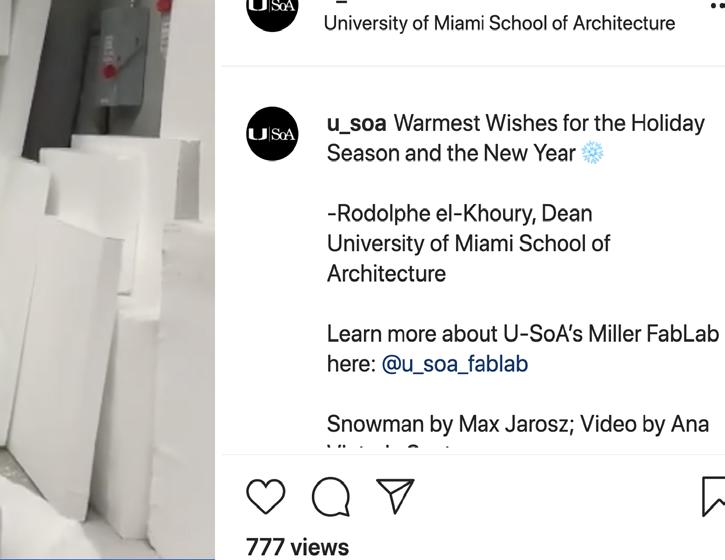Image resolution: width=725 pixels, height=560 pixels.
Task: Click the snowflake emoji in the caption
Action: click(592, 153)
